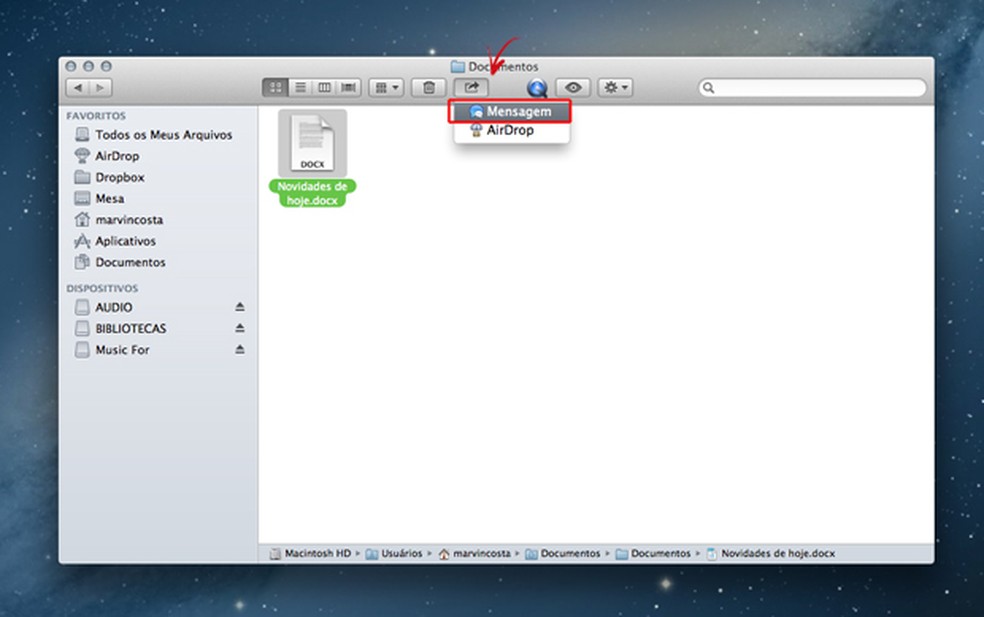Switch to column view

[x=324, y=88]
